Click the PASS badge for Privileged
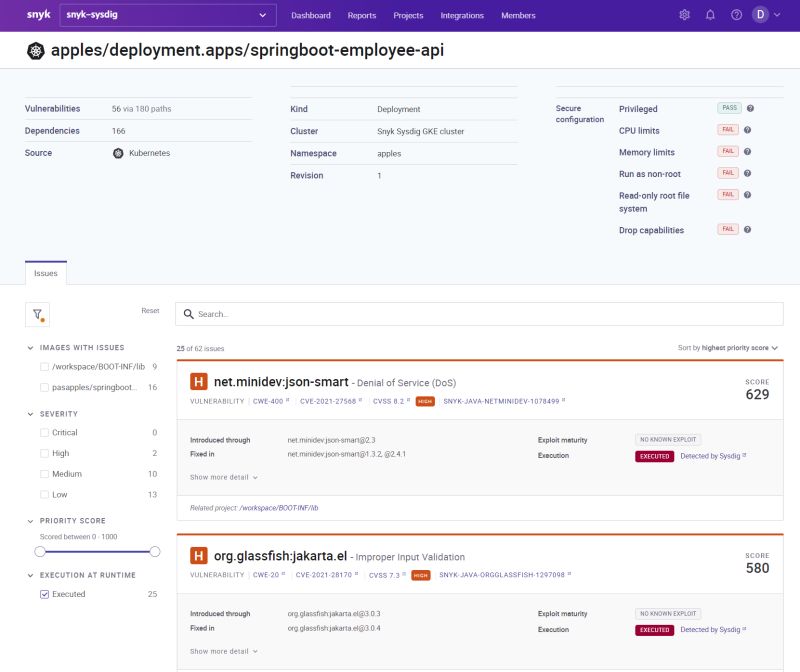Image resolution: width=800 pixels, height=672 pixels. (x=729, y=108)
